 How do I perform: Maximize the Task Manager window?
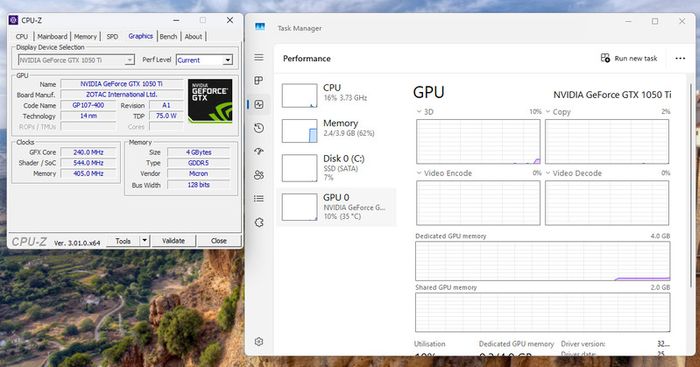tap(654, 21)
